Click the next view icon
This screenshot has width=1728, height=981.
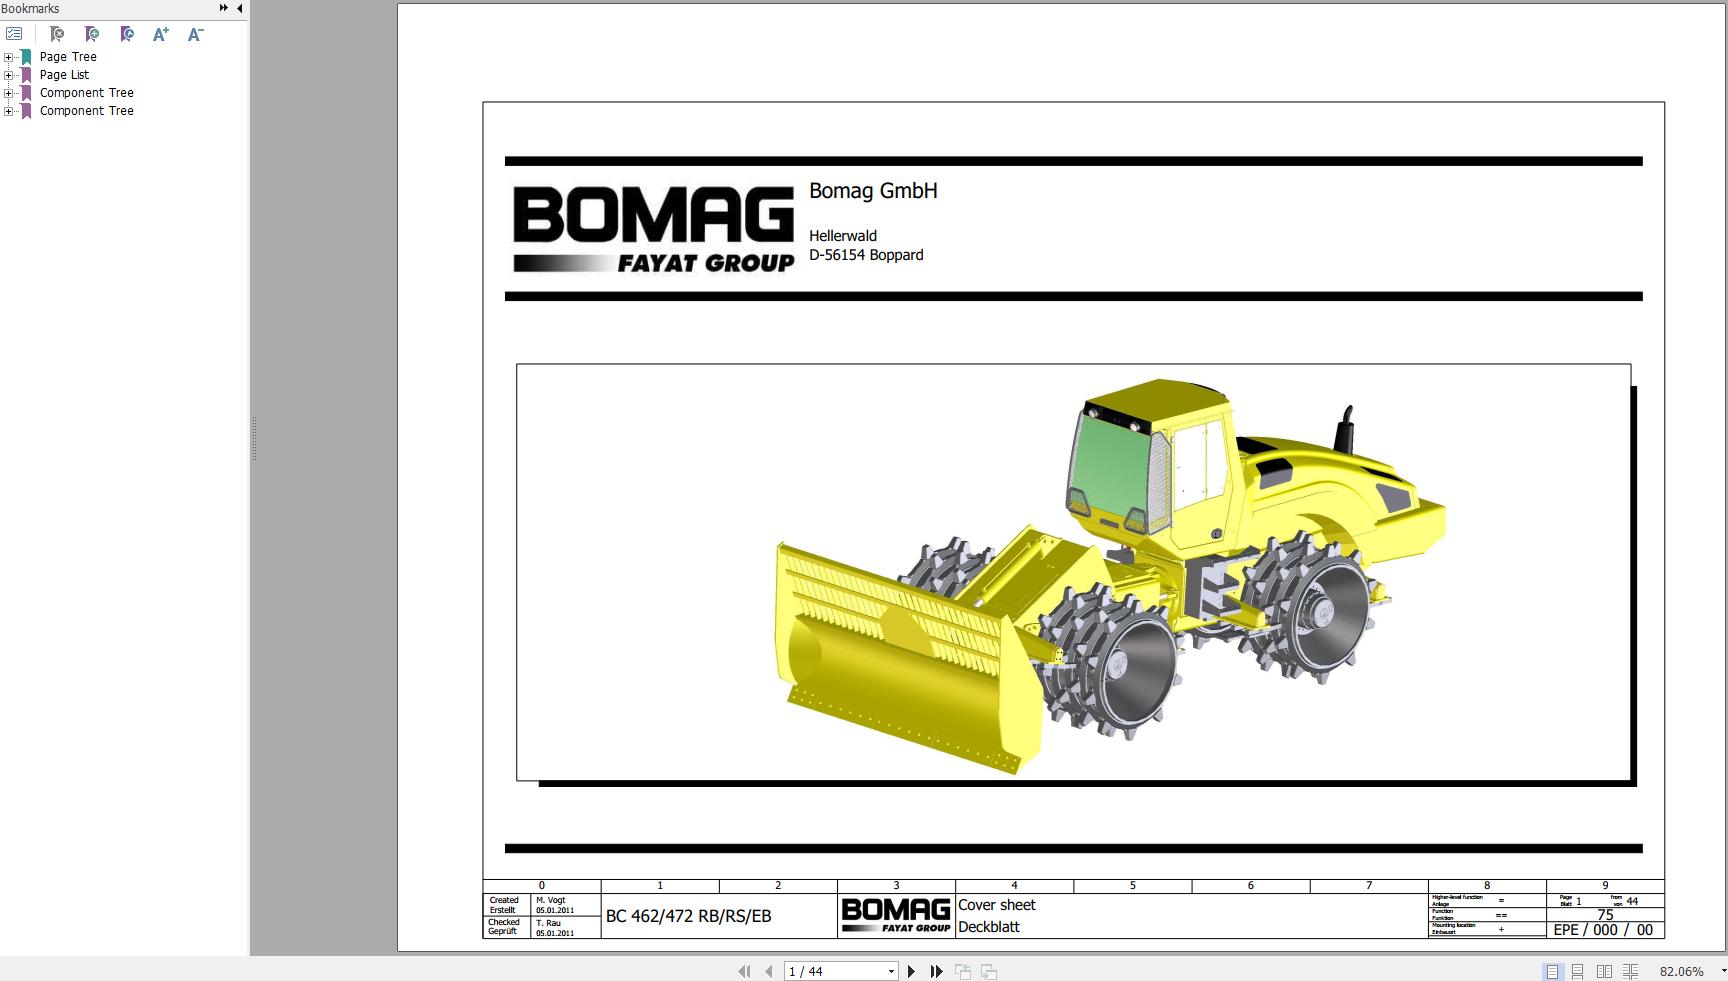988,971
